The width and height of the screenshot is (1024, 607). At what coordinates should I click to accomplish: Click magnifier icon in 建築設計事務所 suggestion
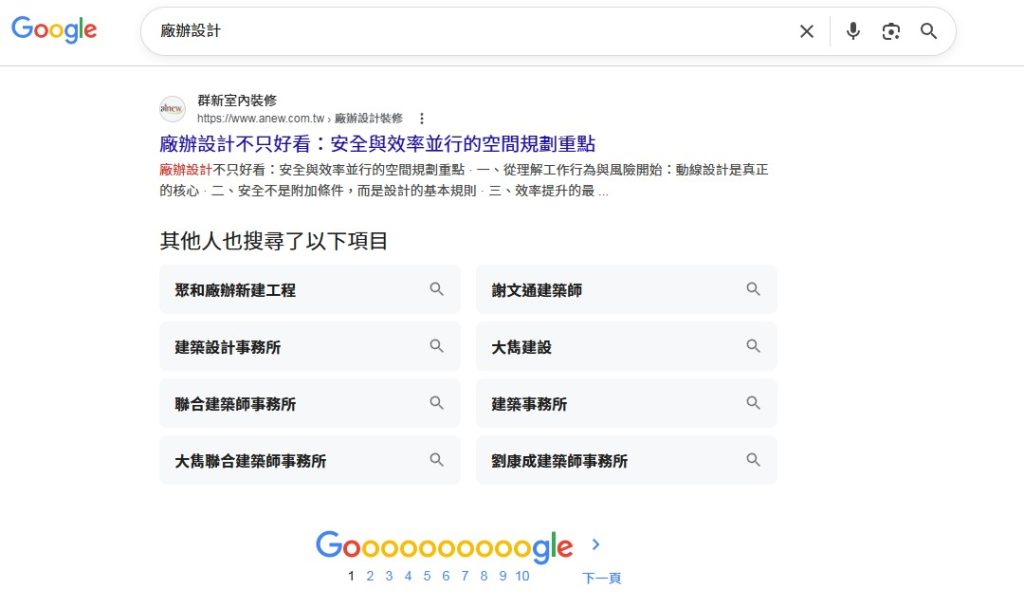point(436,346)
